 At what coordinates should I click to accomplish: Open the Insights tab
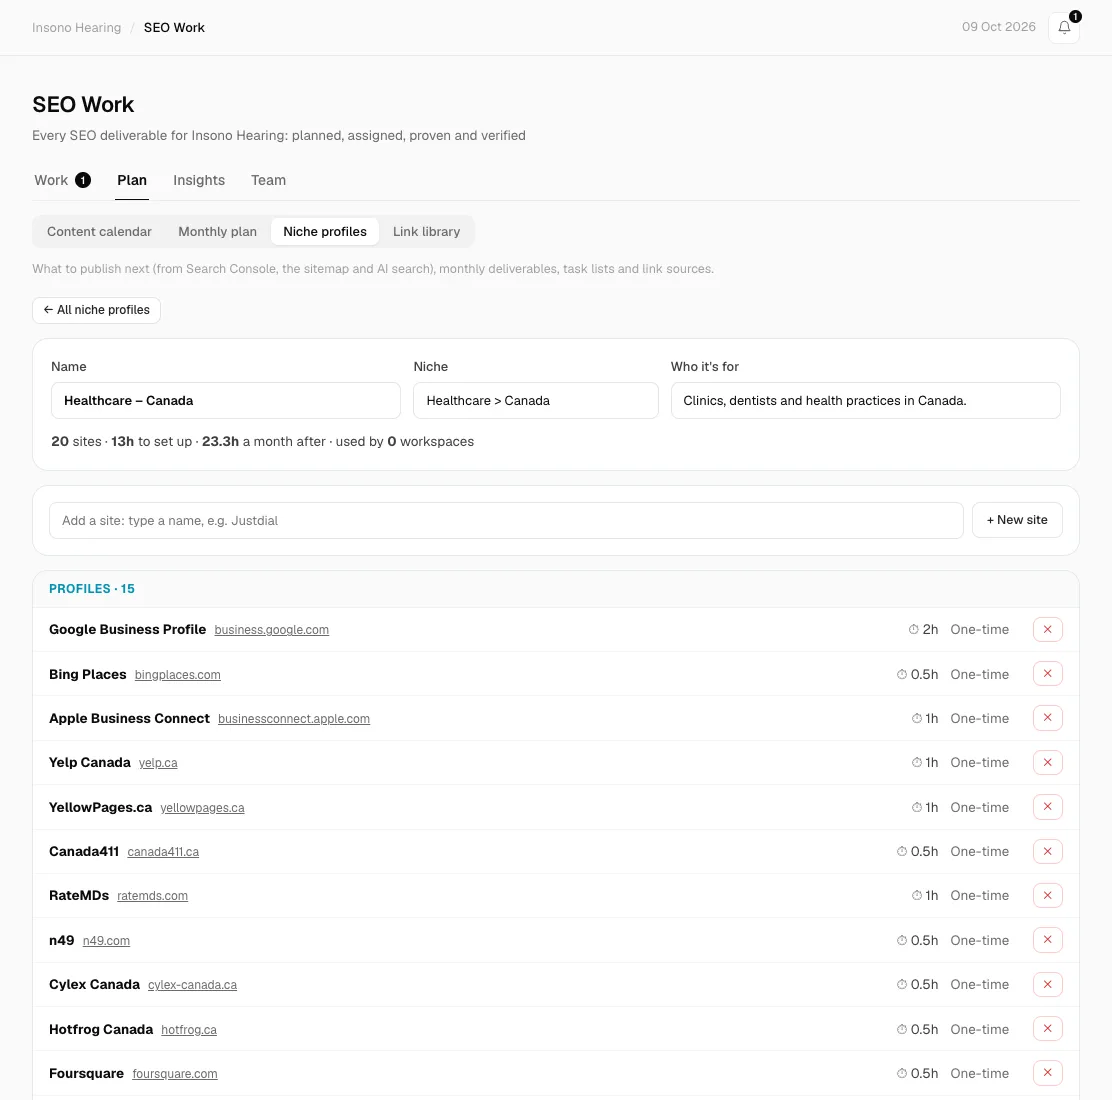(x=199, y=180)
